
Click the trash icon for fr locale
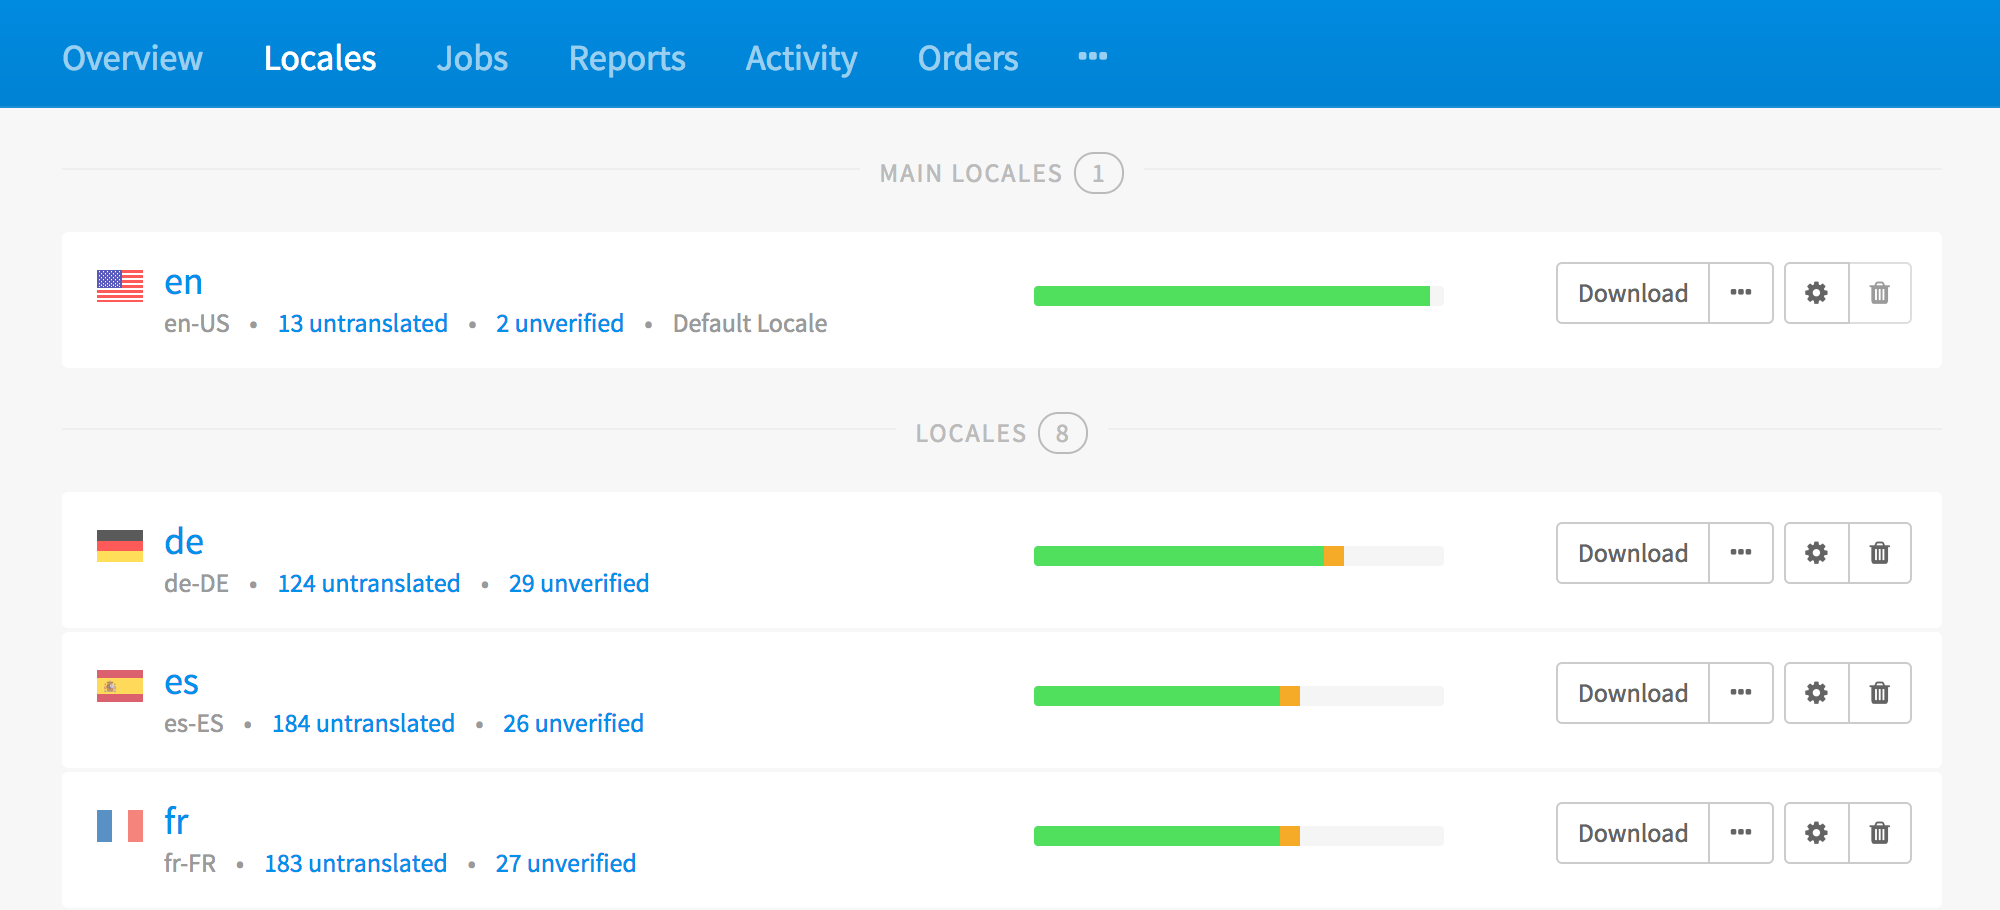click(1879, 833)
